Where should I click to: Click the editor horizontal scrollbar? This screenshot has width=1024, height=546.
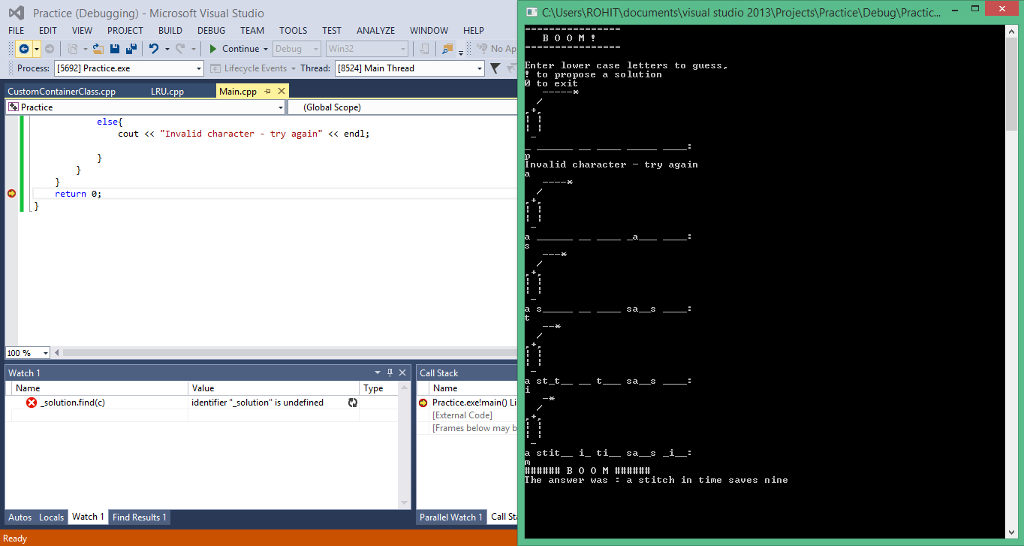click(285, 353)
